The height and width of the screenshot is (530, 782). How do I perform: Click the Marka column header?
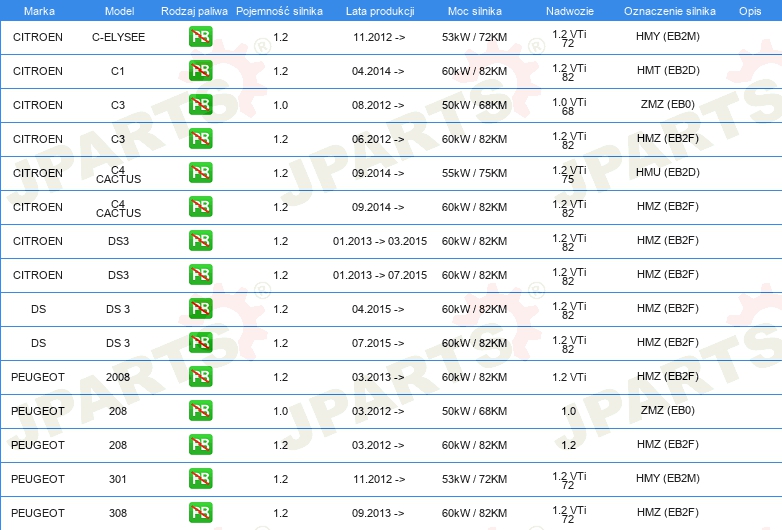coord(39,11)
